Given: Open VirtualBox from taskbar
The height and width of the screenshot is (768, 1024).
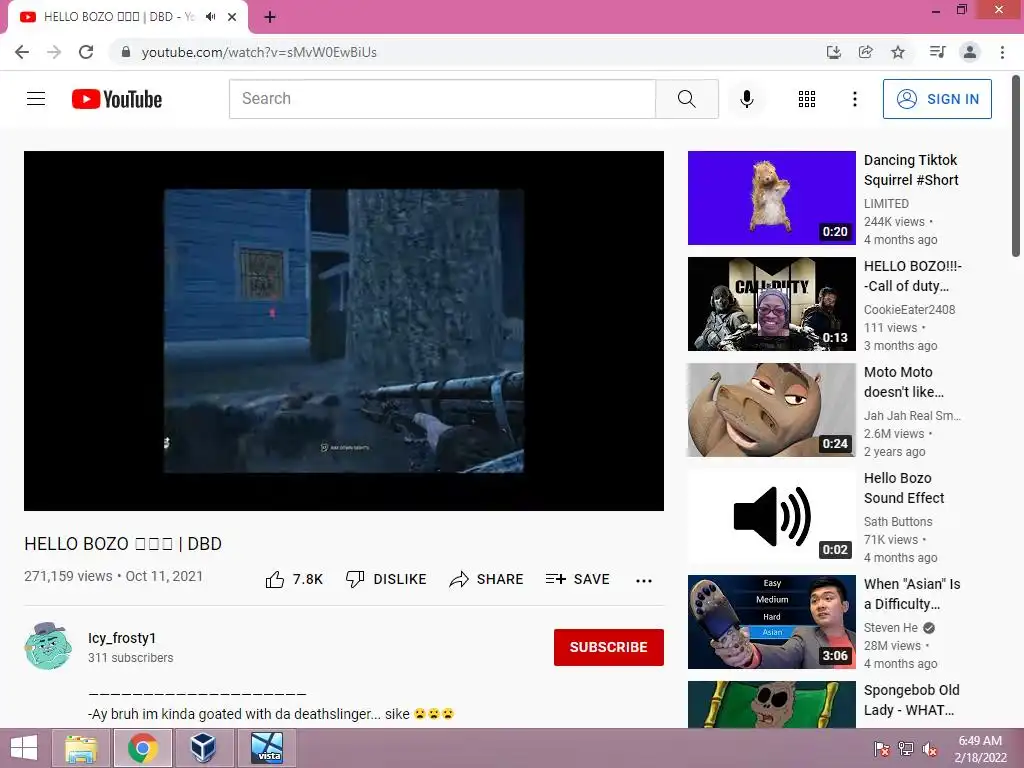Looking at the screenshot, I should 204,748.
